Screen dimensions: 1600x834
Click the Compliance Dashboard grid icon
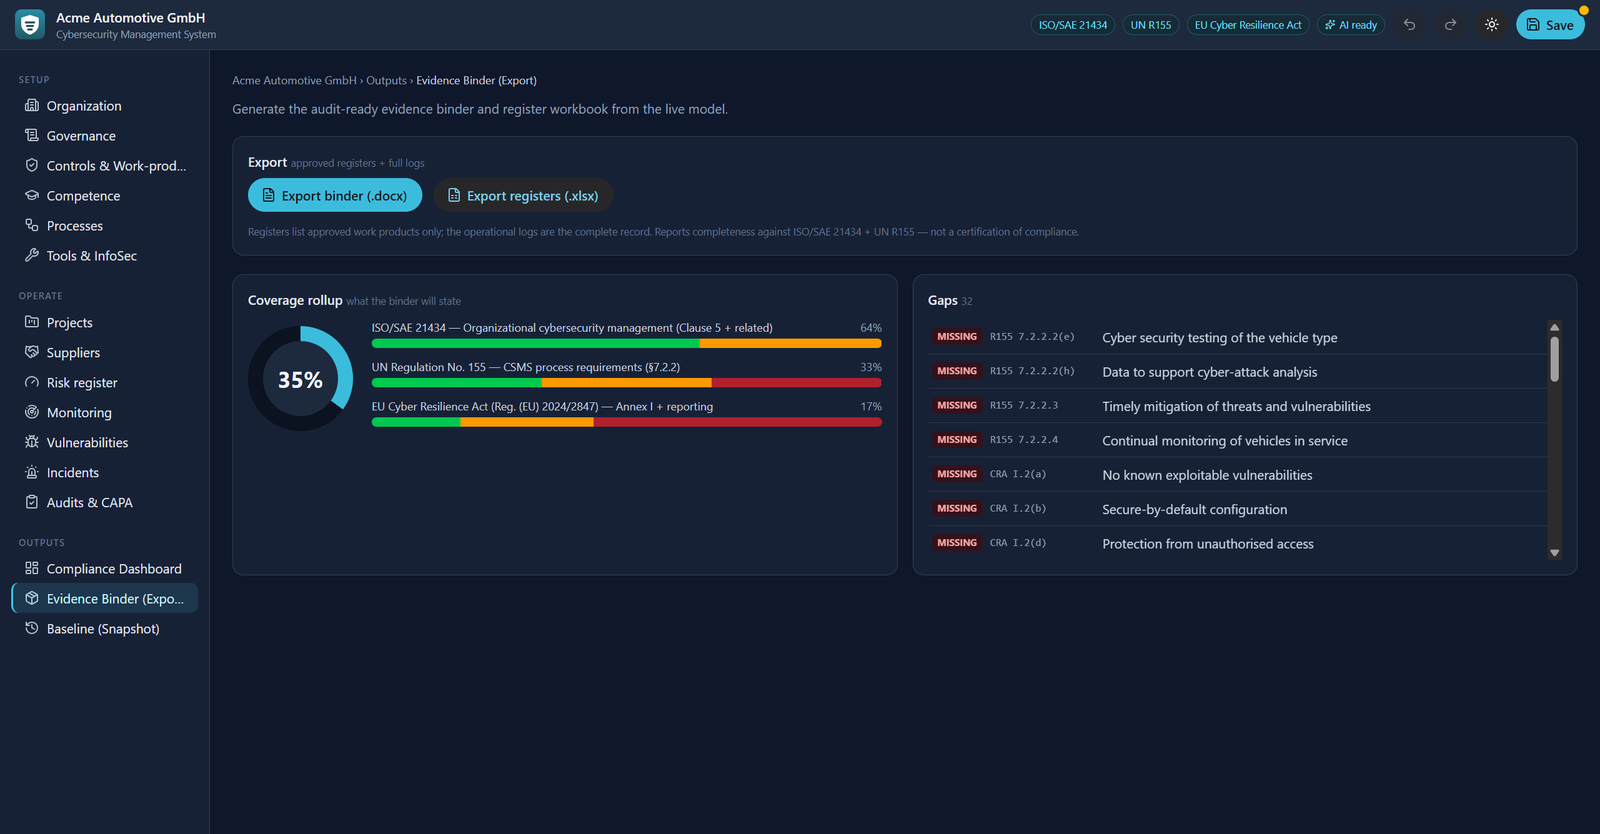[32, 568]
